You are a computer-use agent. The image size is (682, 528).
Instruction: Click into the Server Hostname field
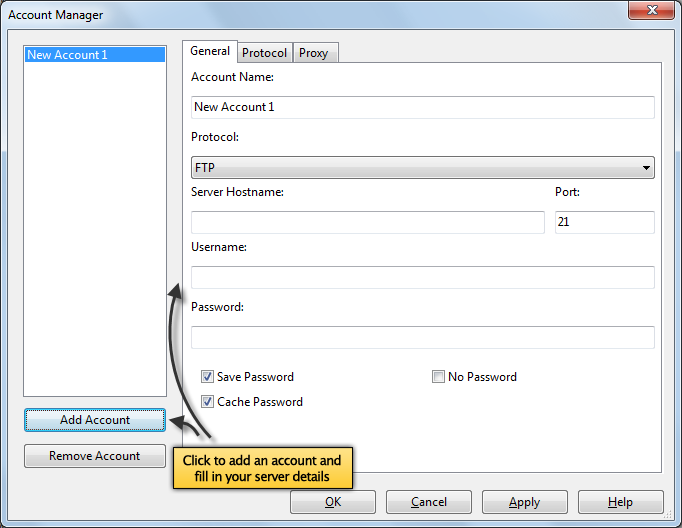pyautogui.click(x=367, y=222)
